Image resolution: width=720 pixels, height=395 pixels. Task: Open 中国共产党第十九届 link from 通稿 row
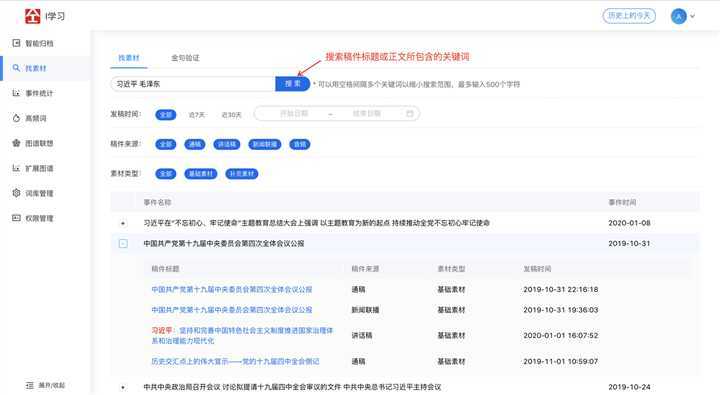pos(232,289)
